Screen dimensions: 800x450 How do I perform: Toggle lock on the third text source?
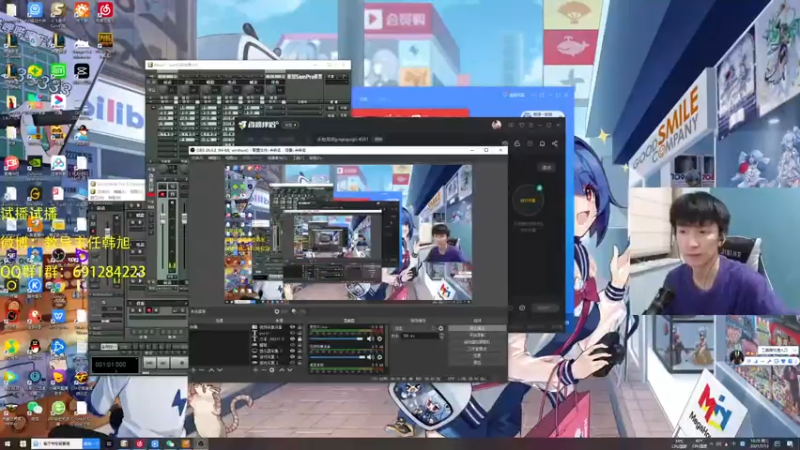click(x=299, y=339)
